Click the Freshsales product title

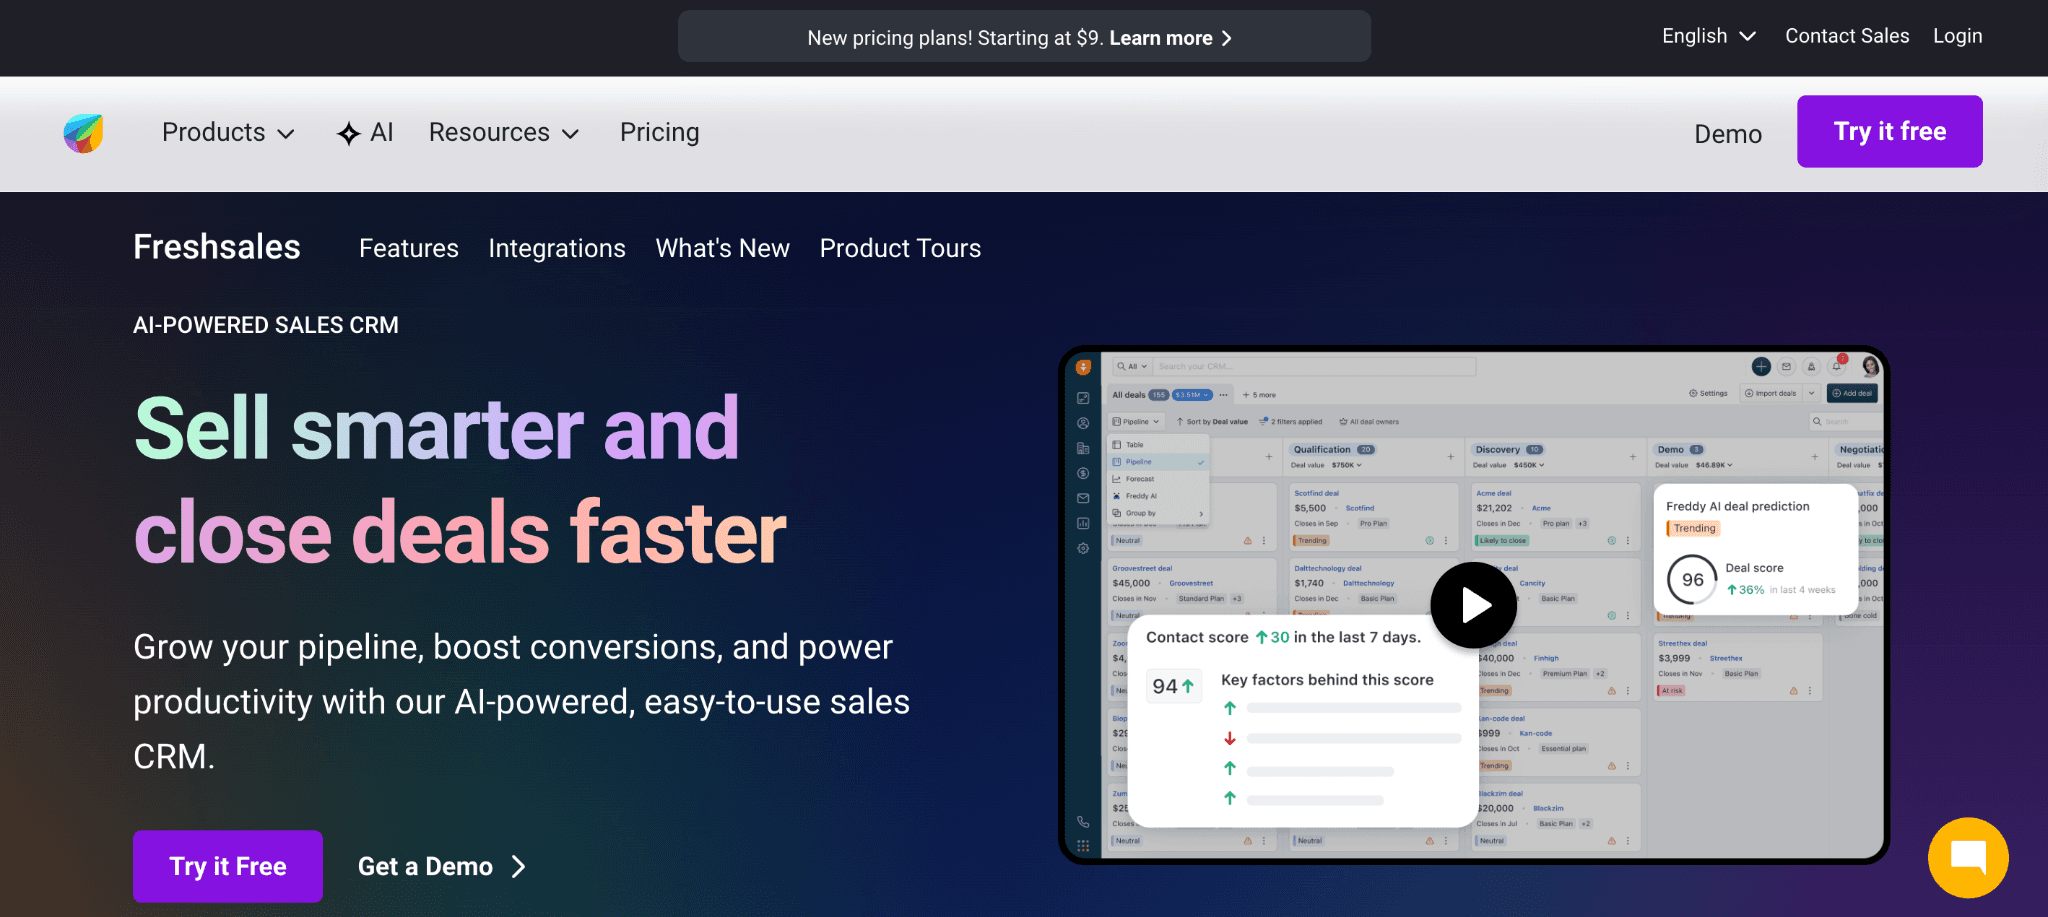[217, 247]
